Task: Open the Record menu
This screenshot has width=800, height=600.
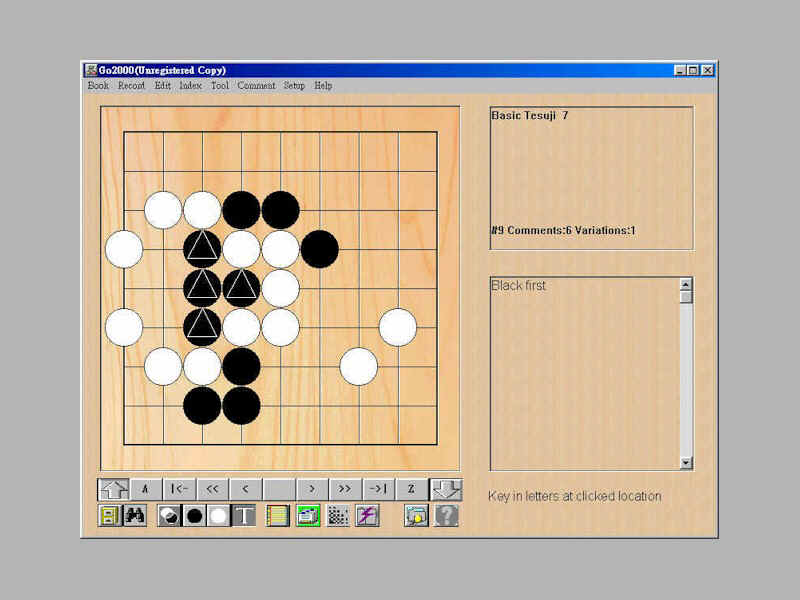Action: click(131, 86)
